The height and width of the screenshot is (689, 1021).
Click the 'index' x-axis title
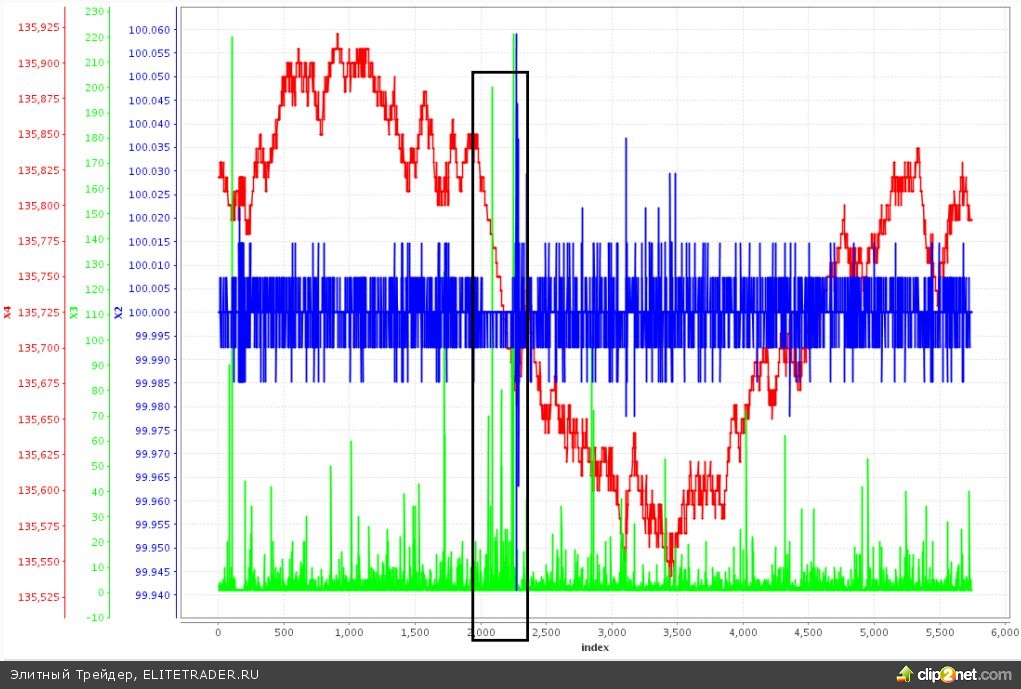coord(594,647)
